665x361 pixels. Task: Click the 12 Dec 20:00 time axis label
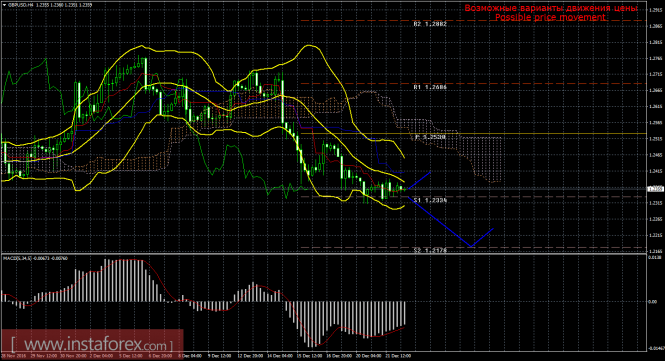[x=249, y=356]
